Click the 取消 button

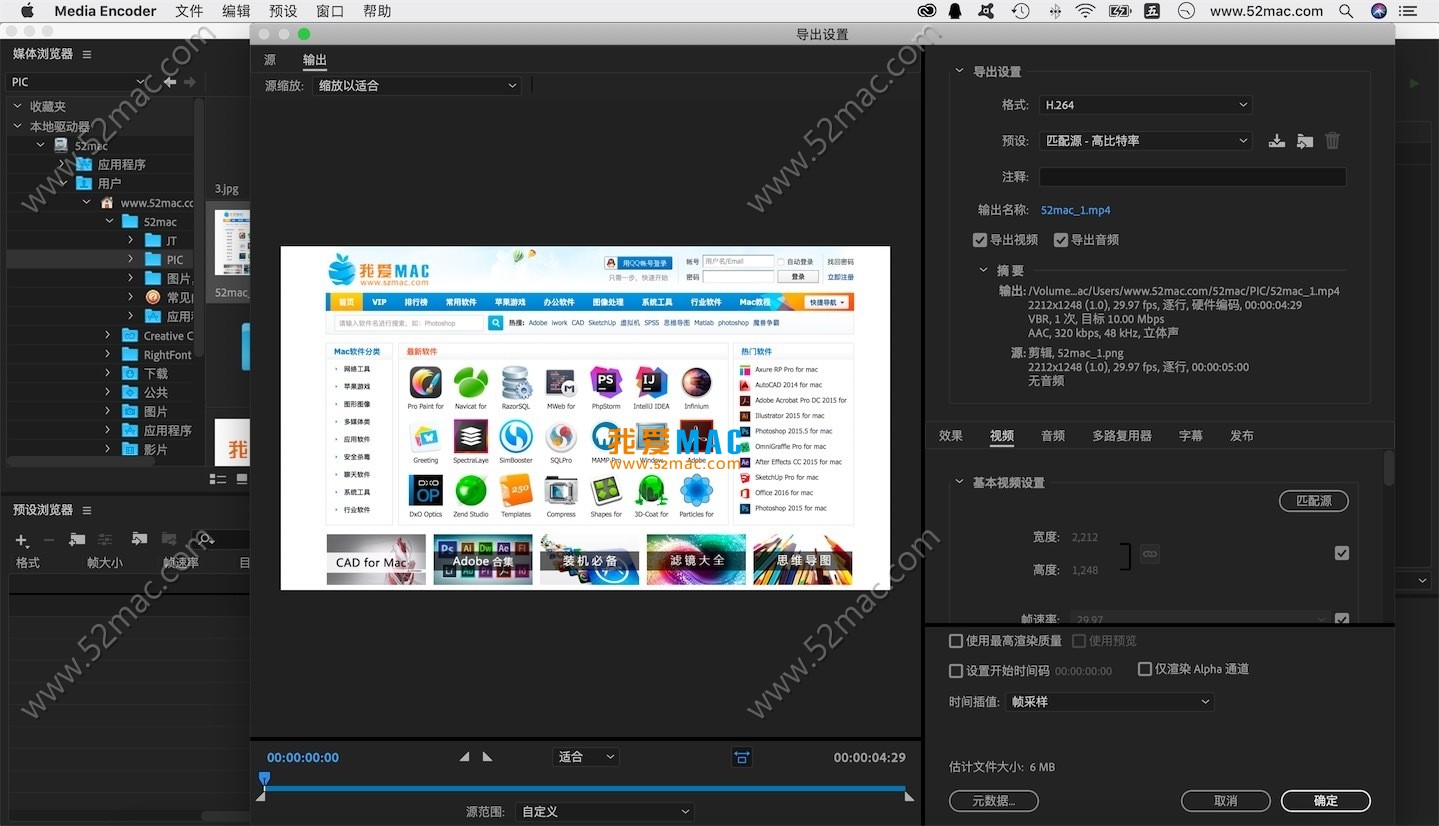pos(1226,801)
